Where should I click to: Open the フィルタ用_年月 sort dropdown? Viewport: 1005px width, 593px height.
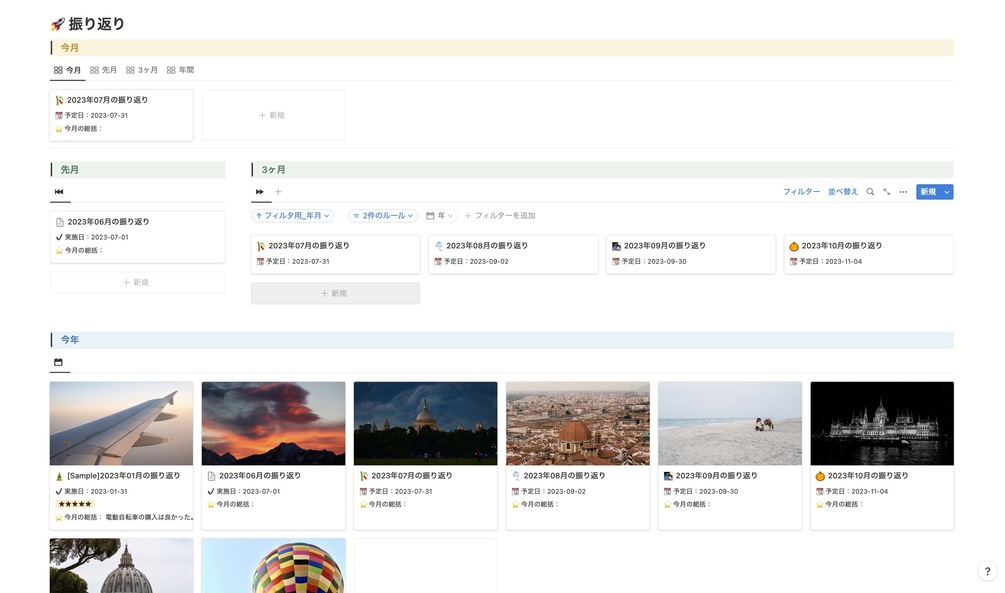[293, 216]
